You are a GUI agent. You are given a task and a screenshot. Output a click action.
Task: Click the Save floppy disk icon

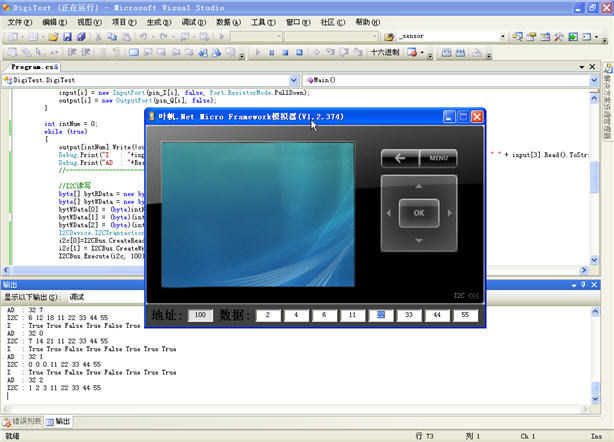pos(67,37)
